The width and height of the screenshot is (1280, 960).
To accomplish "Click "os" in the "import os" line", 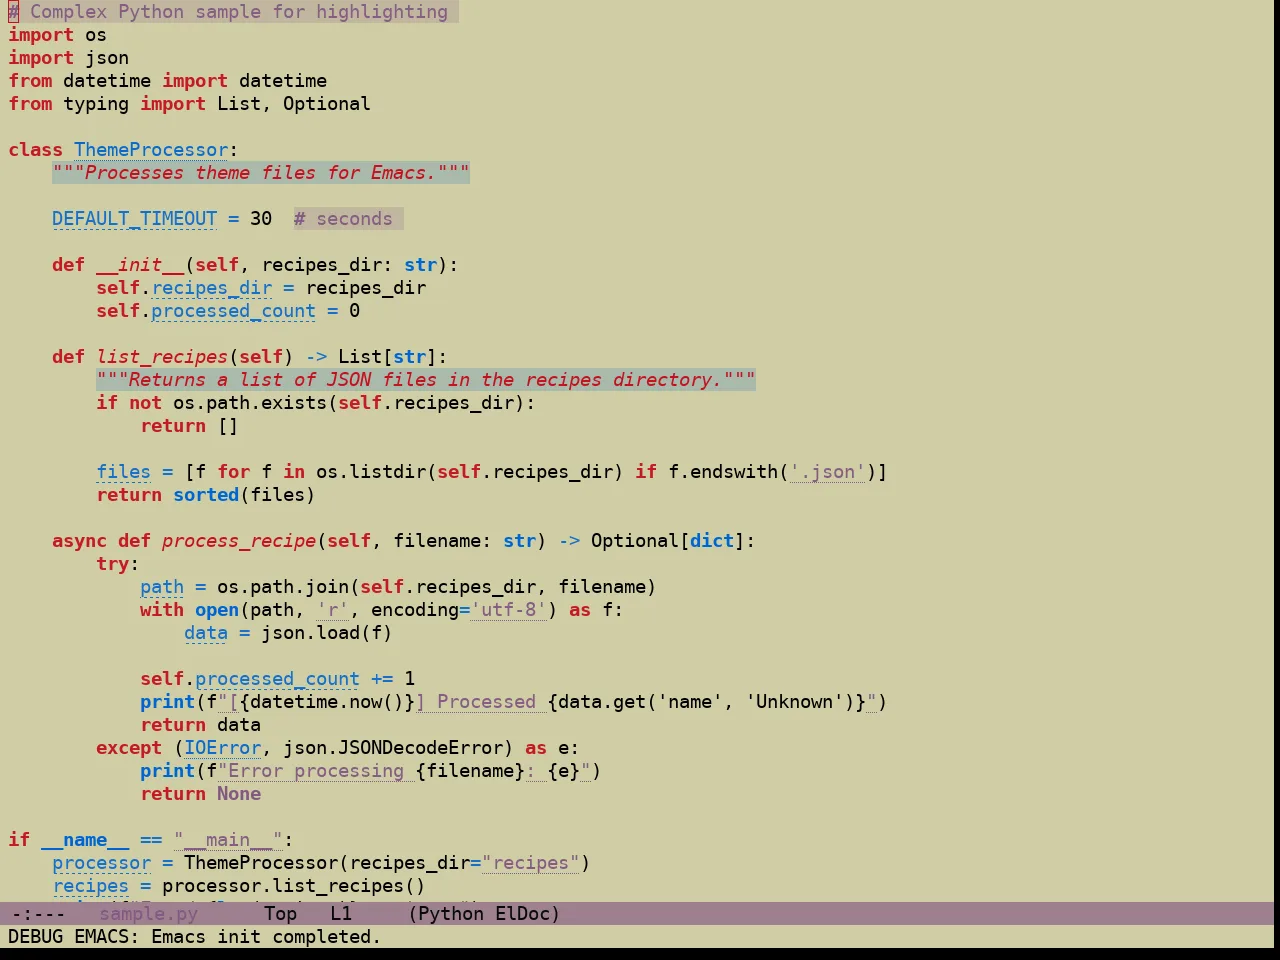I will [x=96, y=35].
